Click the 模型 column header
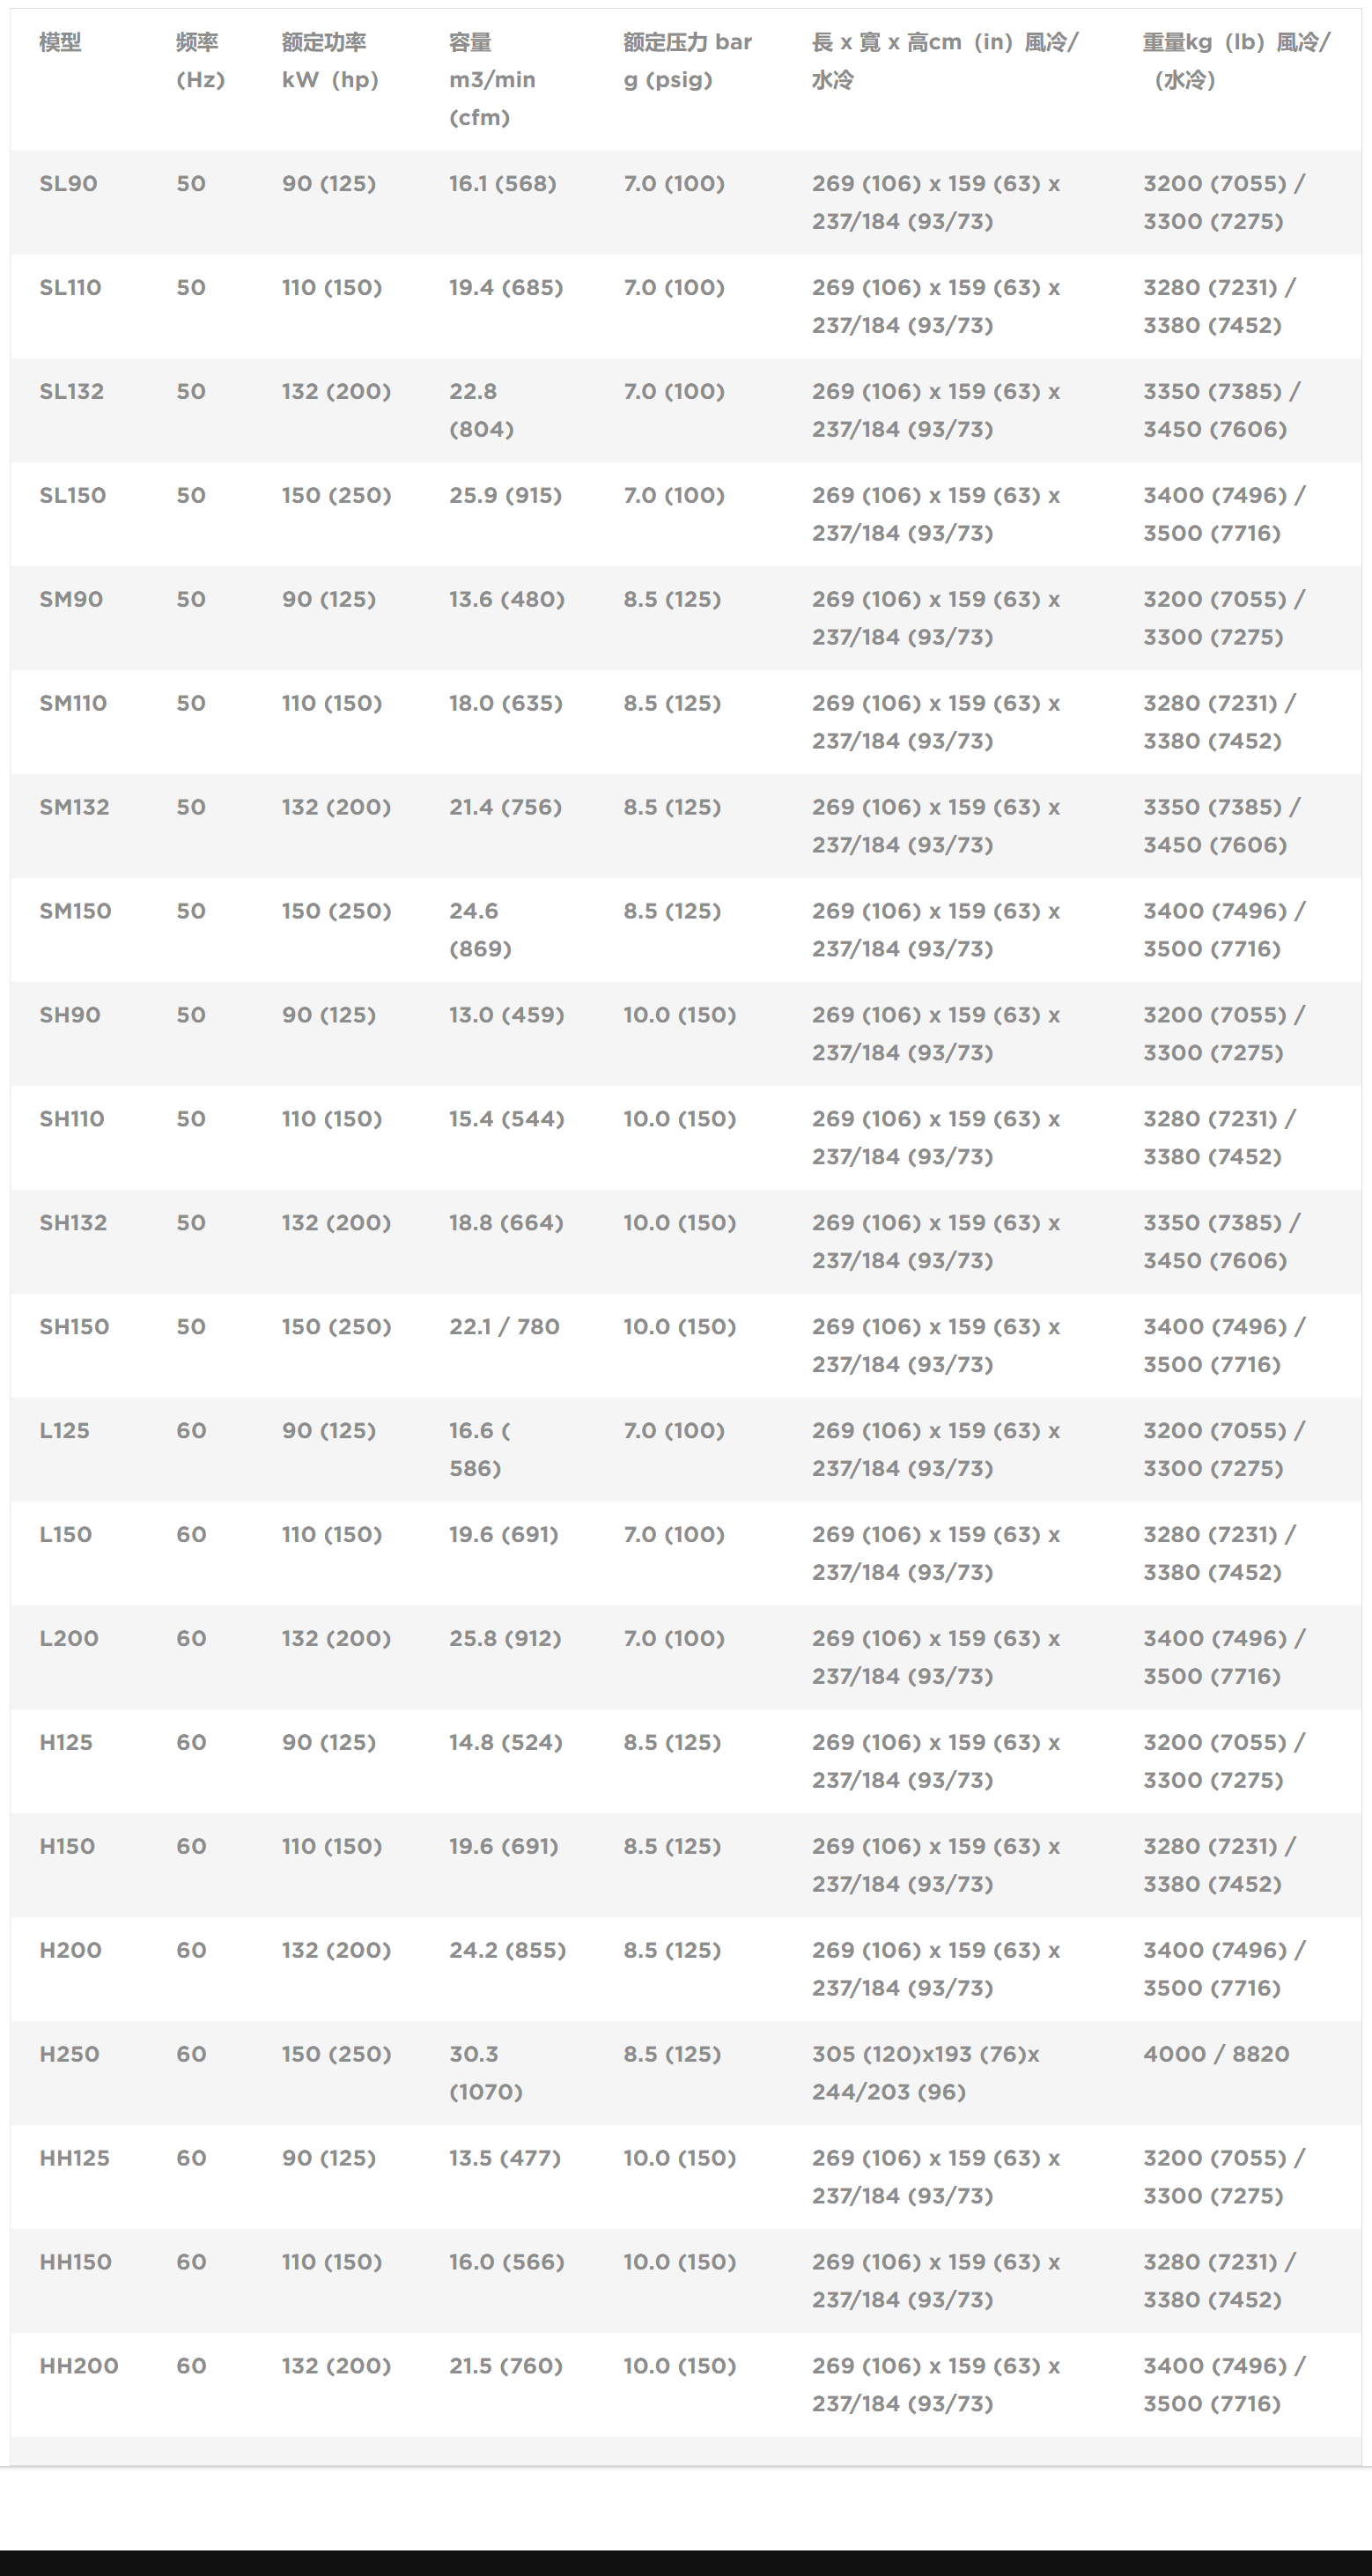The image size is (1372, 2576). (x=60, y=42)
